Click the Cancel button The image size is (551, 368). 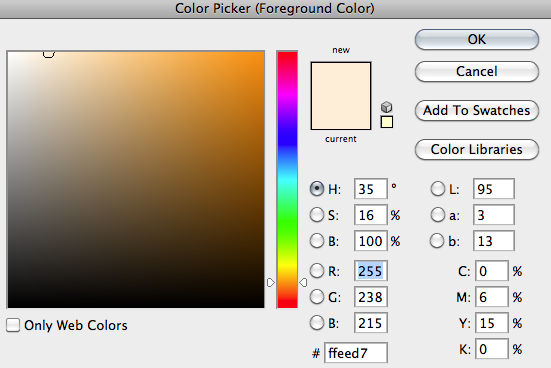coord(477,71)
